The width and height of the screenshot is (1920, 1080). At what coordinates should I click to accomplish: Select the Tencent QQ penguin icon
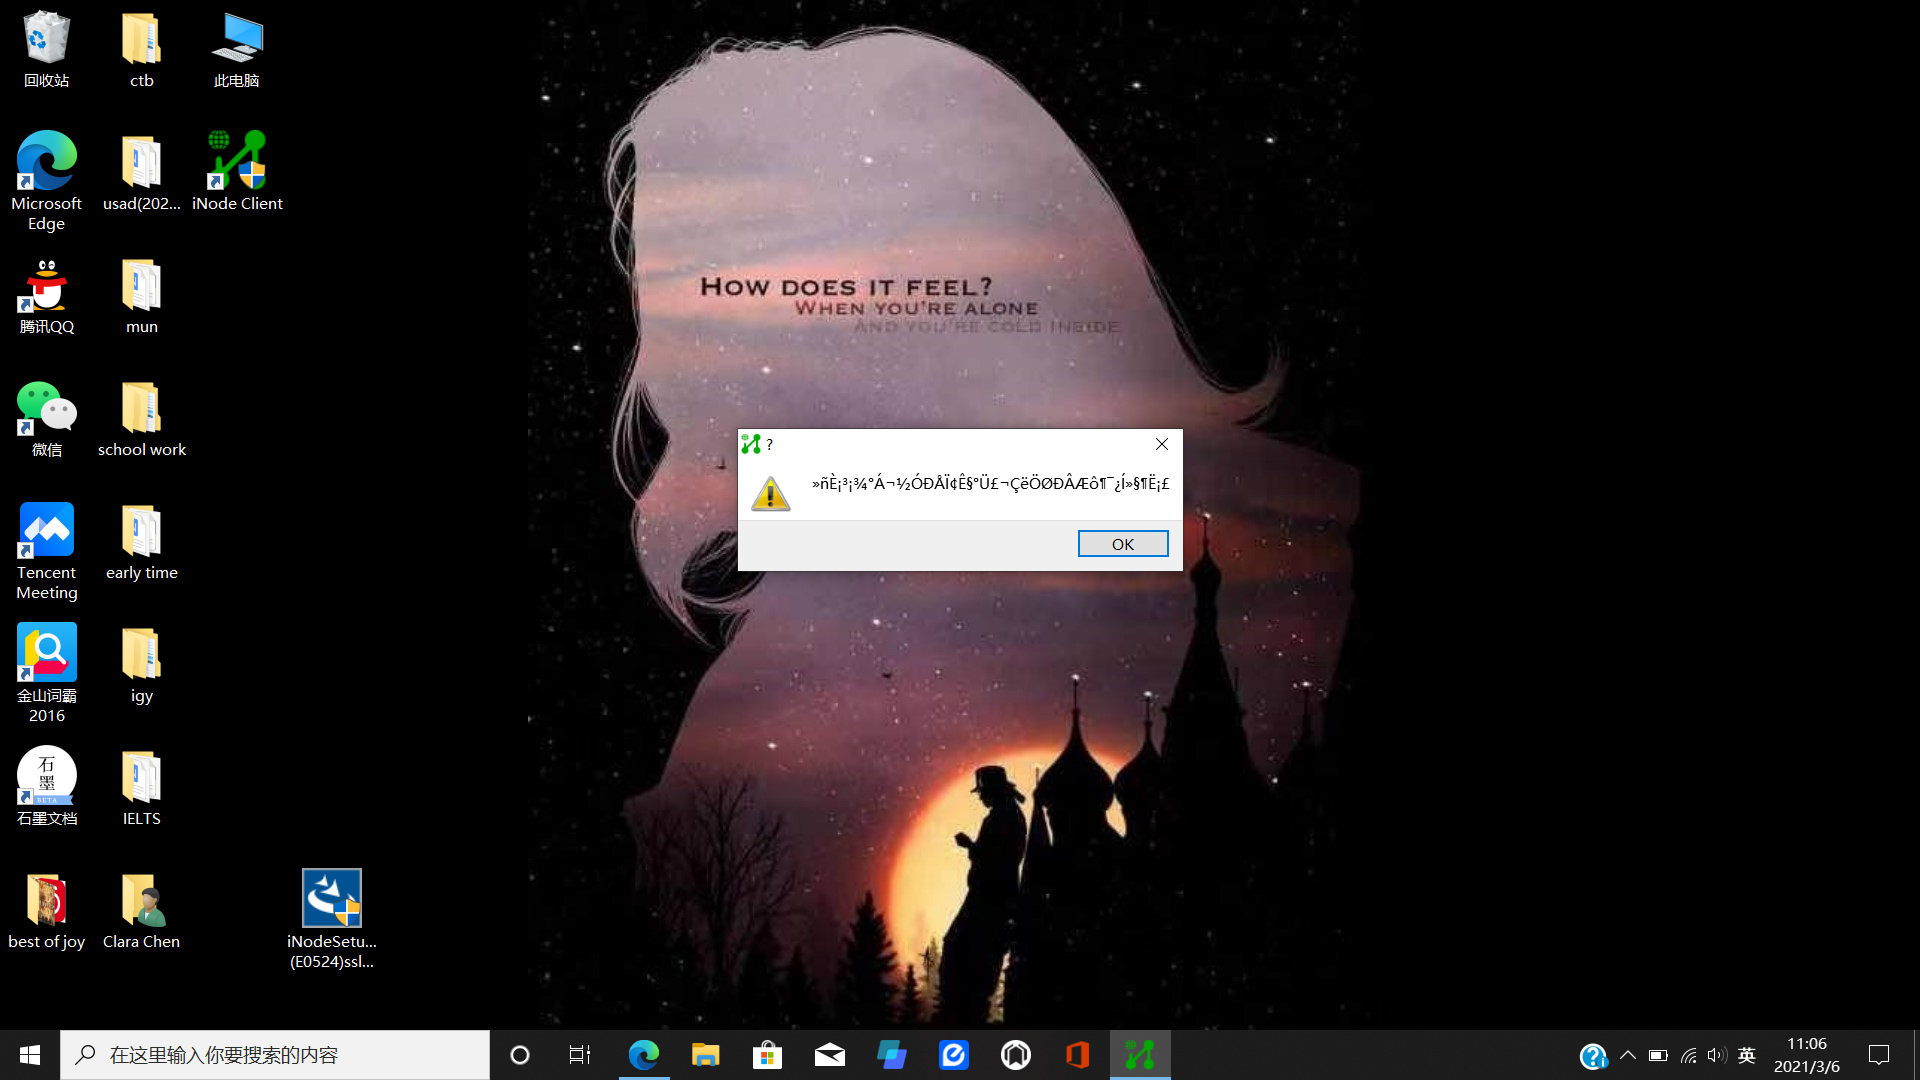46,287
